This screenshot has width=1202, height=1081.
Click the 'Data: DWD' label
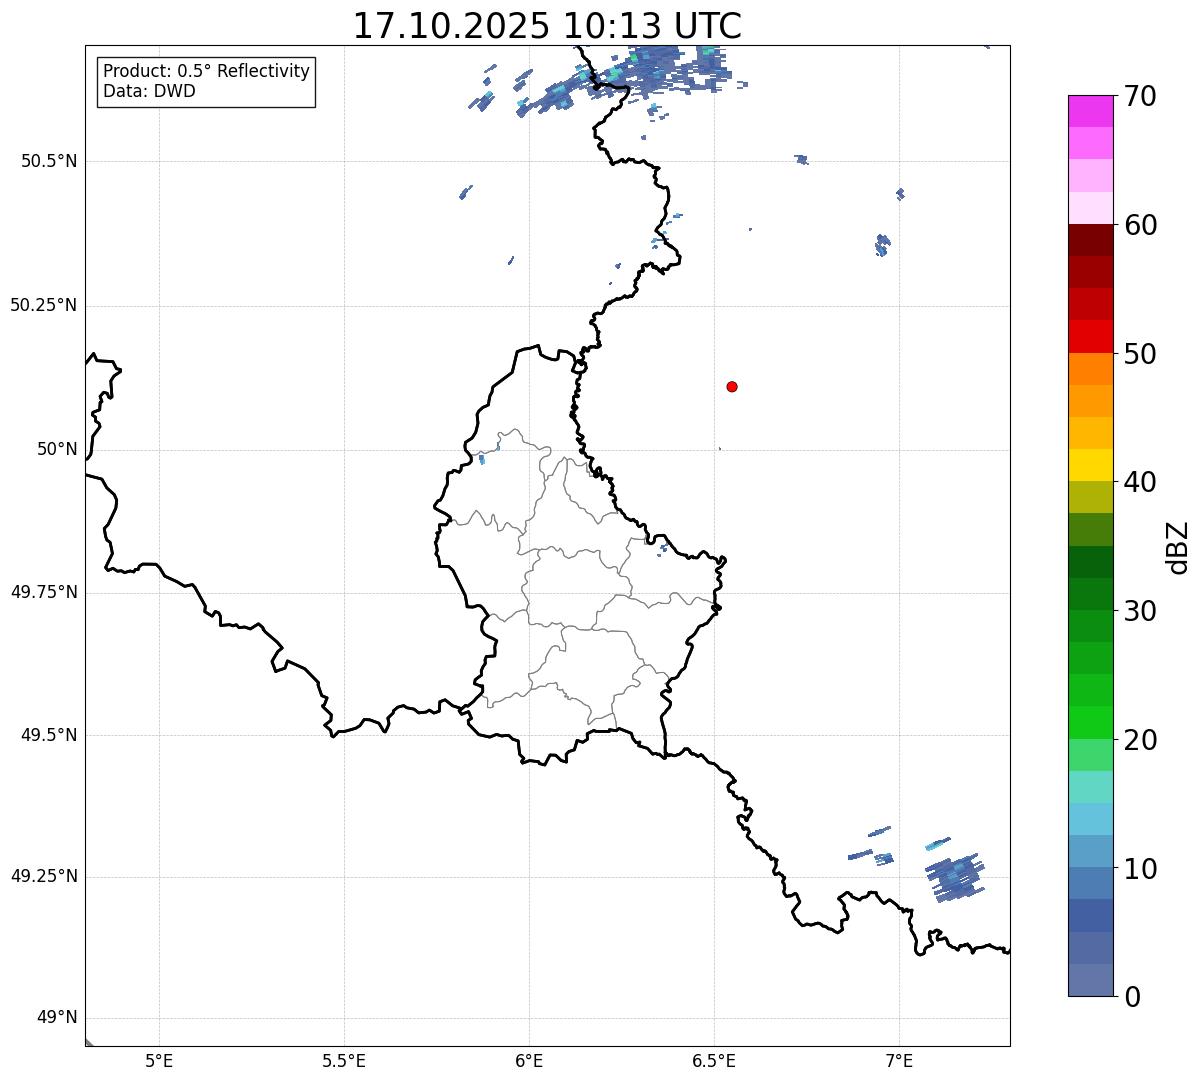click(150, 91)
